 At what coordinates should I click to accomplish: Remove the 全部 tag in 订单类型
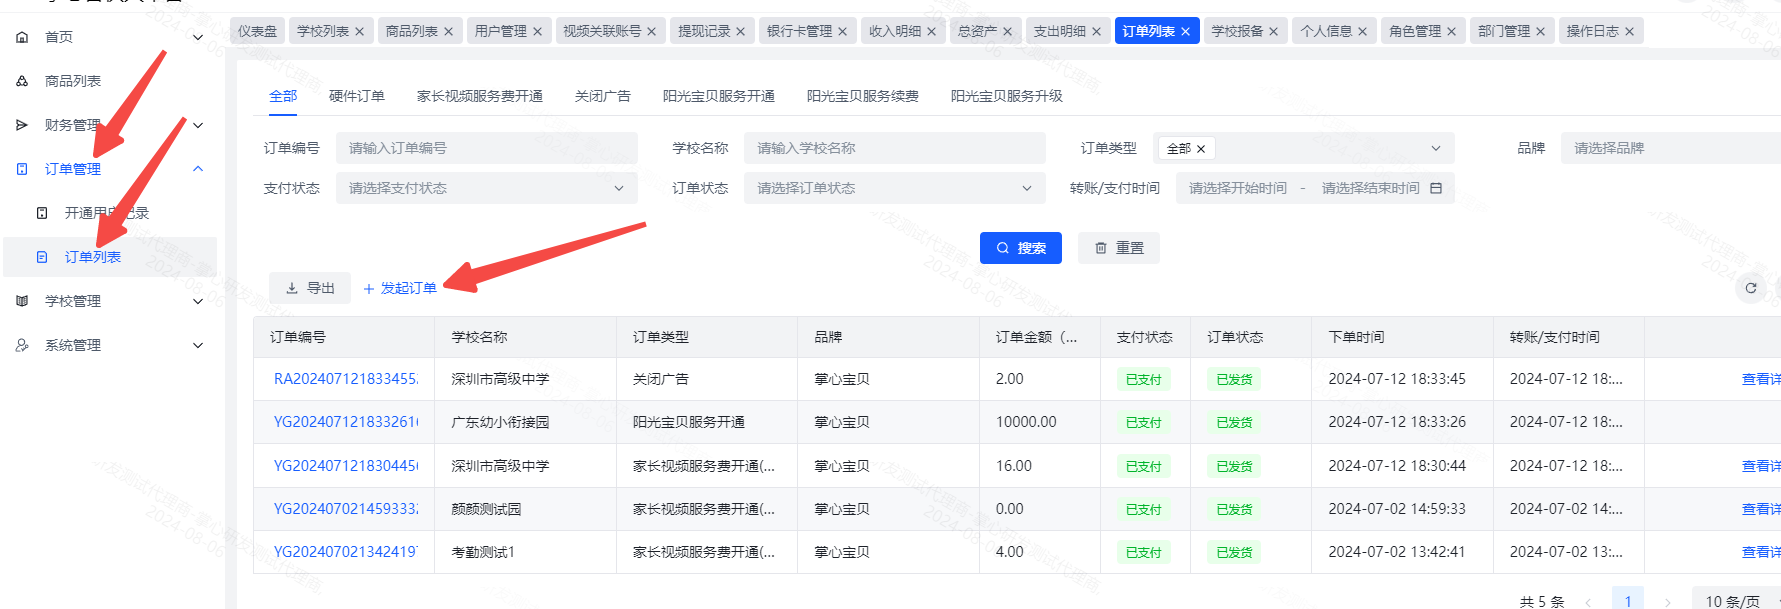coord(1201,149)
